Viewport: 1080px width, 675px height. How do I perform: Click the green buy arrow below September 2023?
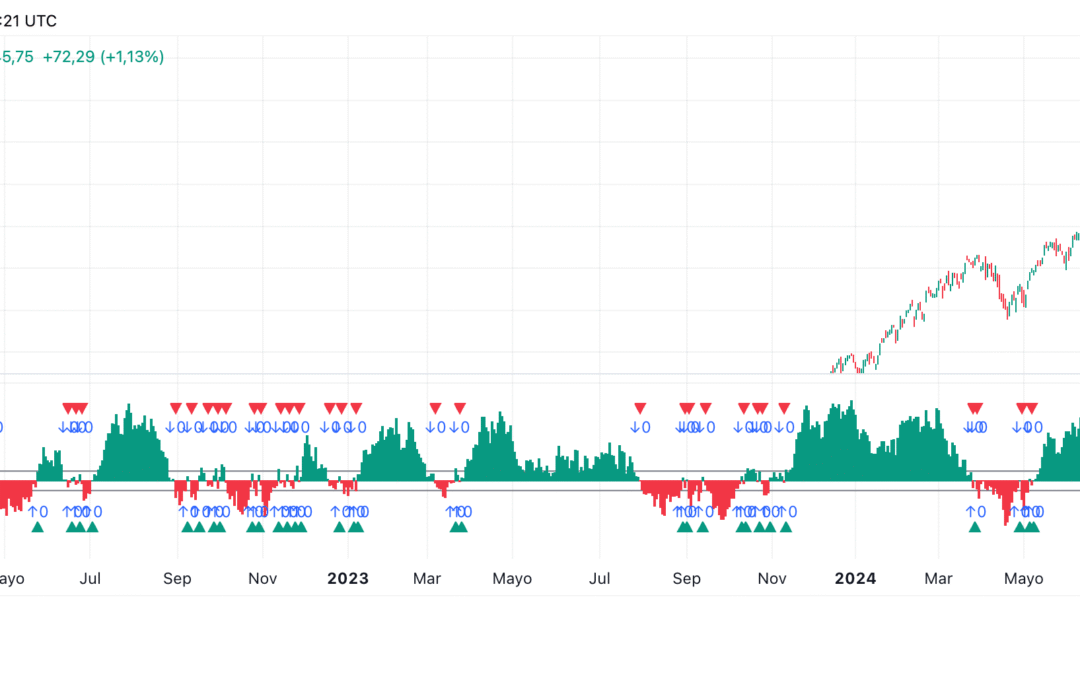(687, 527)
